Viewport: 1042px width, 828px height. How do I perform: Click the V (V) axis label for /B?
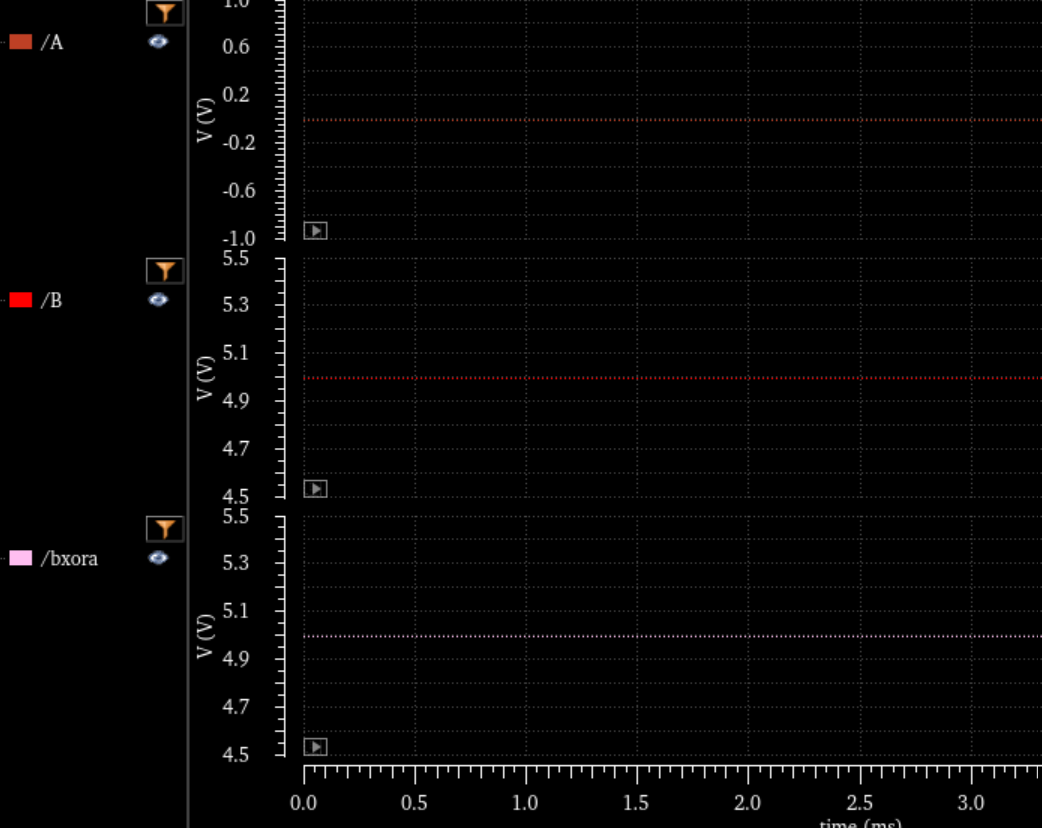(x=205, y=378)
